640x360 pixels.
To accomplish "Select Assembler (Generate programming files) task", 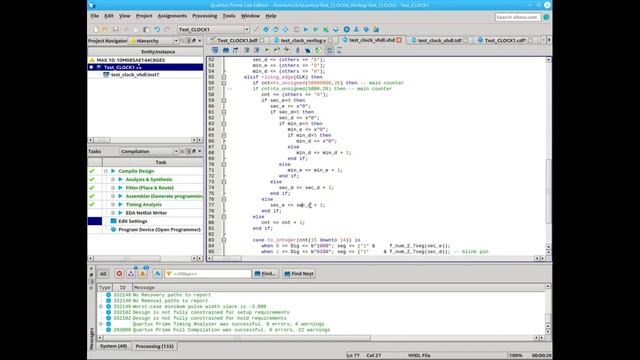I will coord(164,196).
